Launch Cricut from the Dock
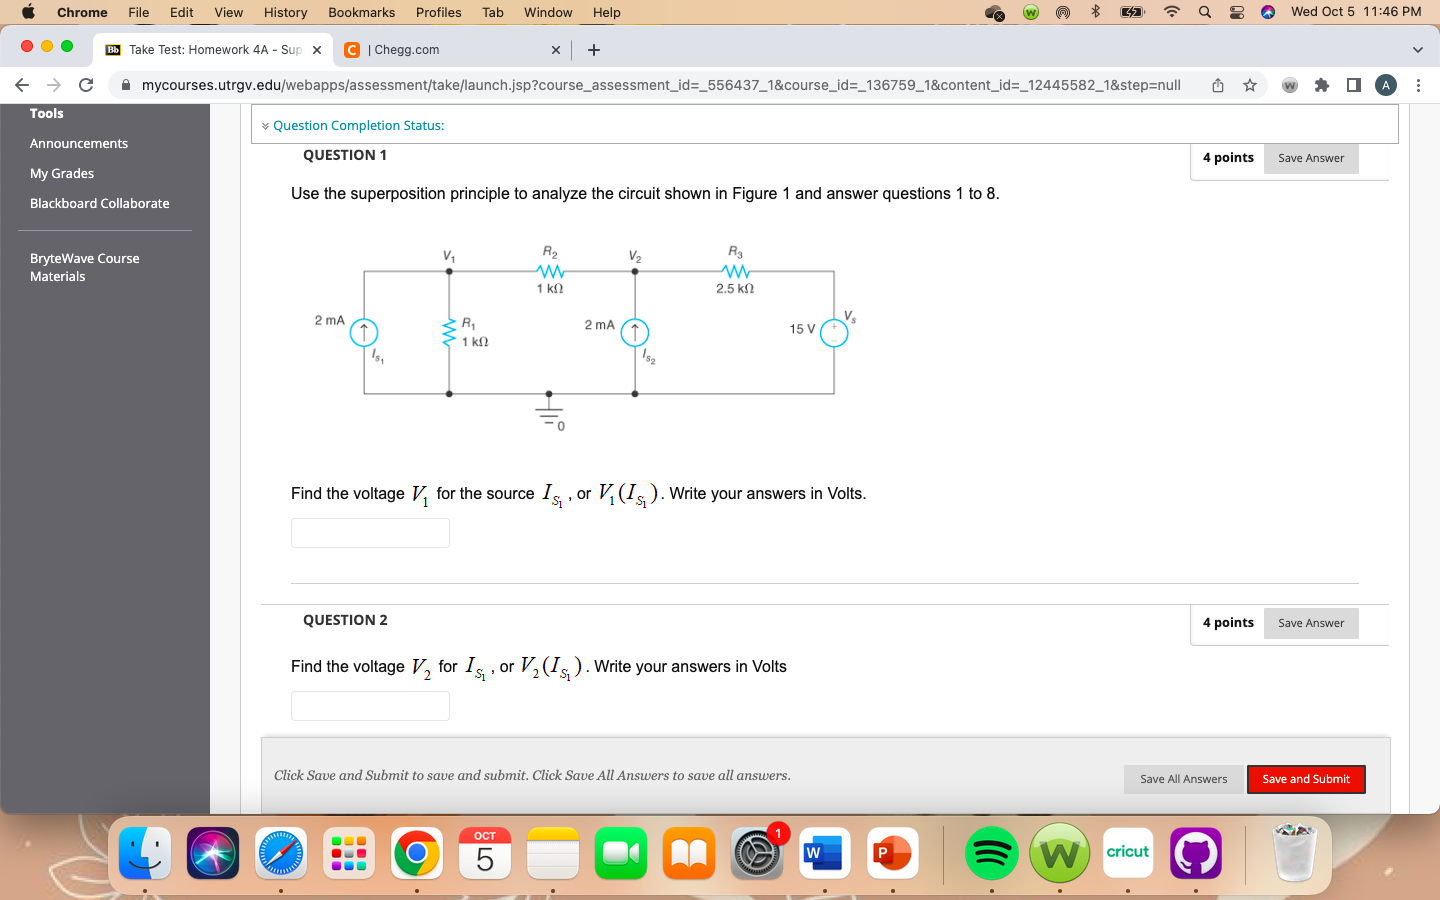 1127,852
